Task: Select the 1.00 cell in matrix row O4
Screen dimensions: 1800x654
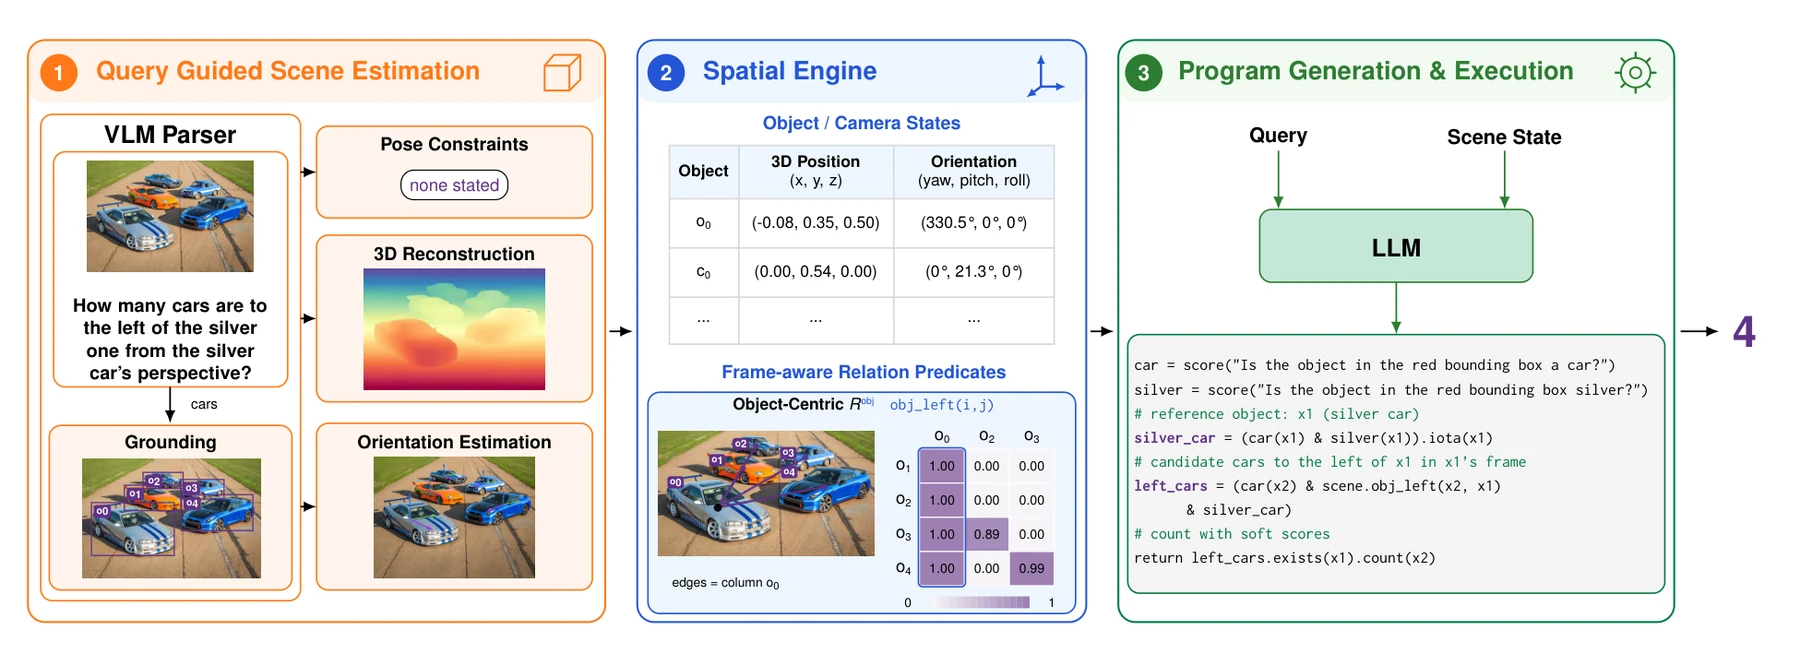Action: (x=942, y=568)
